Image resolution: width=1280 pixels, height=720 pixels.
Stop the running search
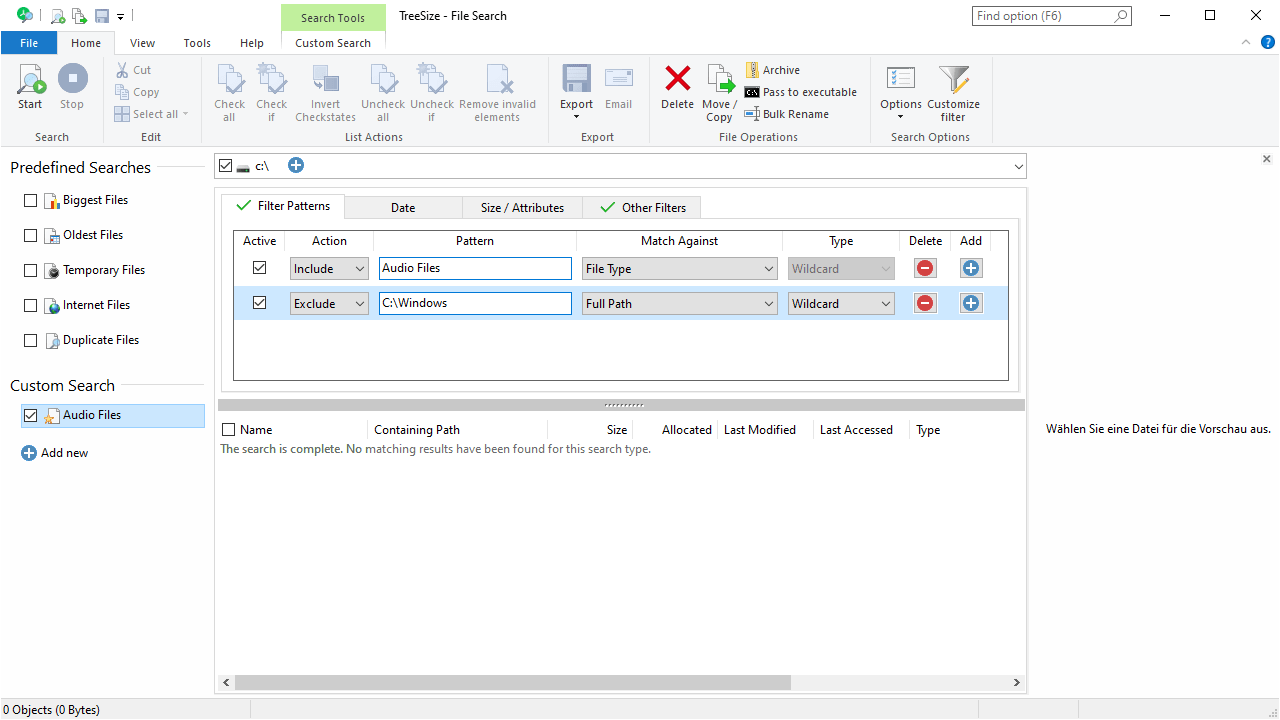[71, 88]
